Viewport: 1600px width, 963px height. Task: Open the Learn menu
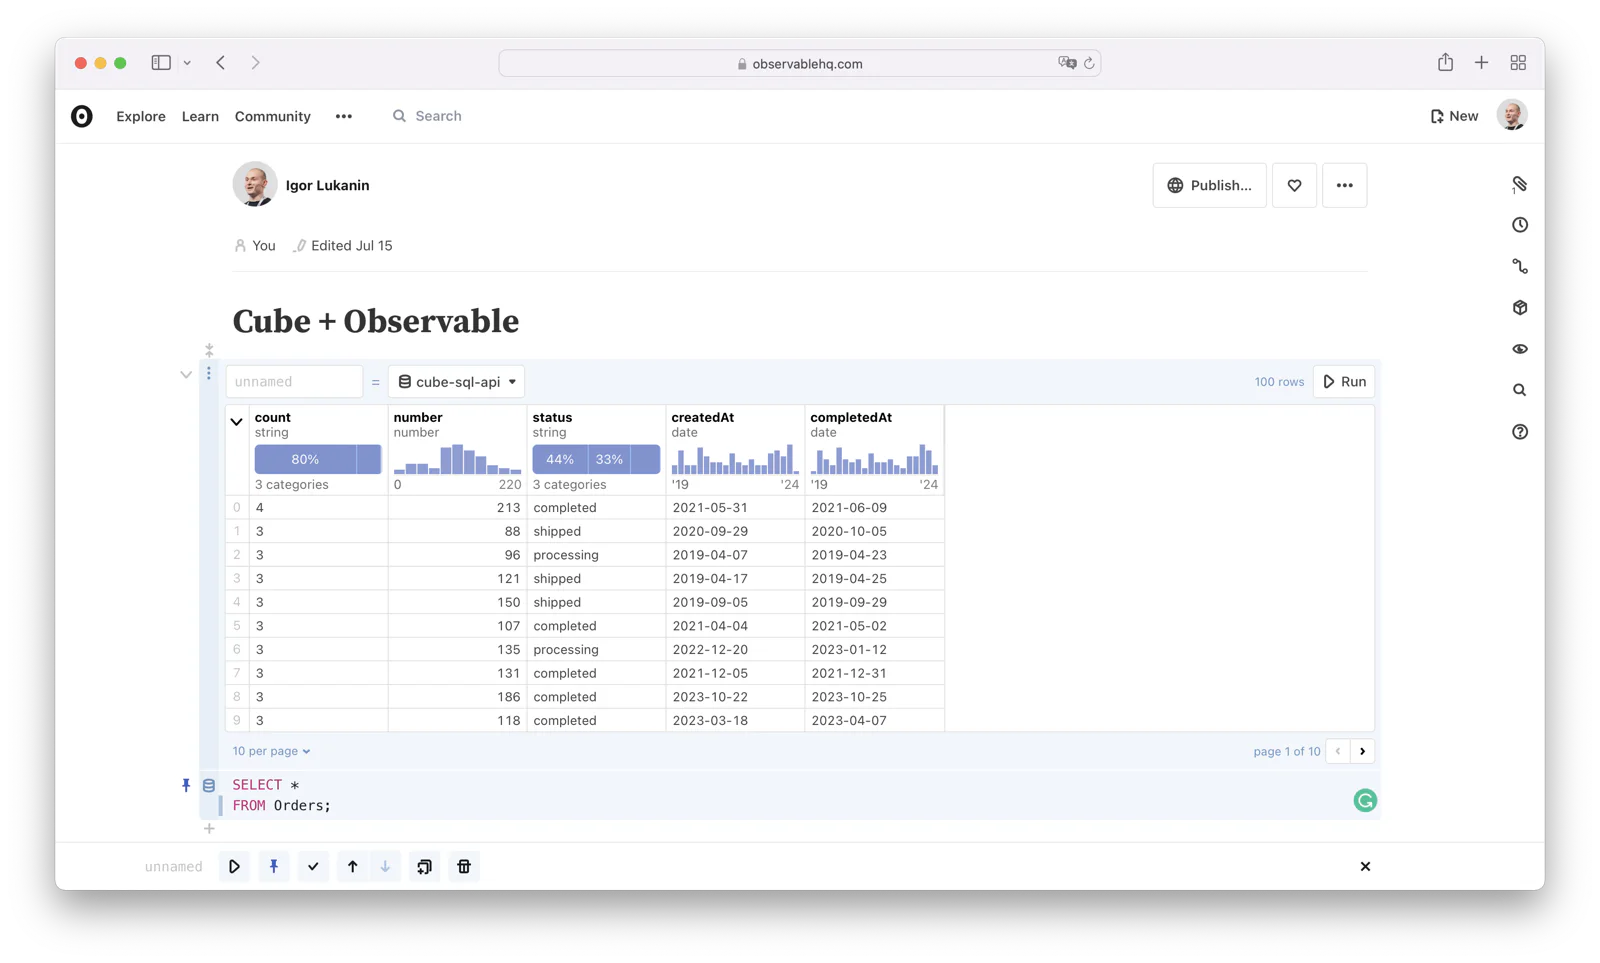200,116
